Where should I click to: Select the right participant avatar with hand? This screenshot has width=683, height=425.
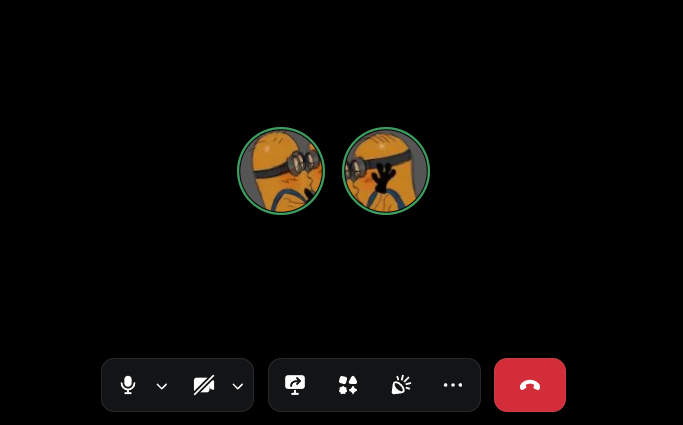tap(386, 171)
